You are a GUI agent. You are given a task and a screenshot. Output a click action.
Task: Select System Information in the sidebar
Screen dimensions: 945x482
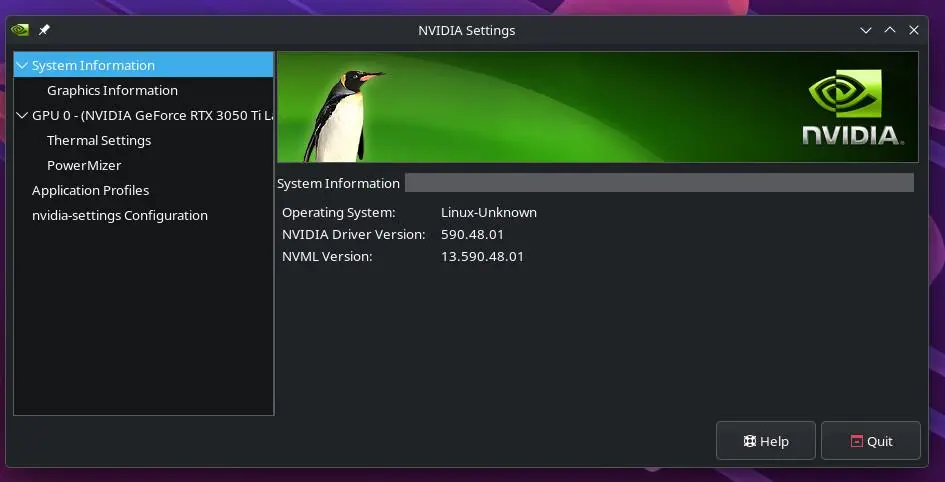click(143, 65)
